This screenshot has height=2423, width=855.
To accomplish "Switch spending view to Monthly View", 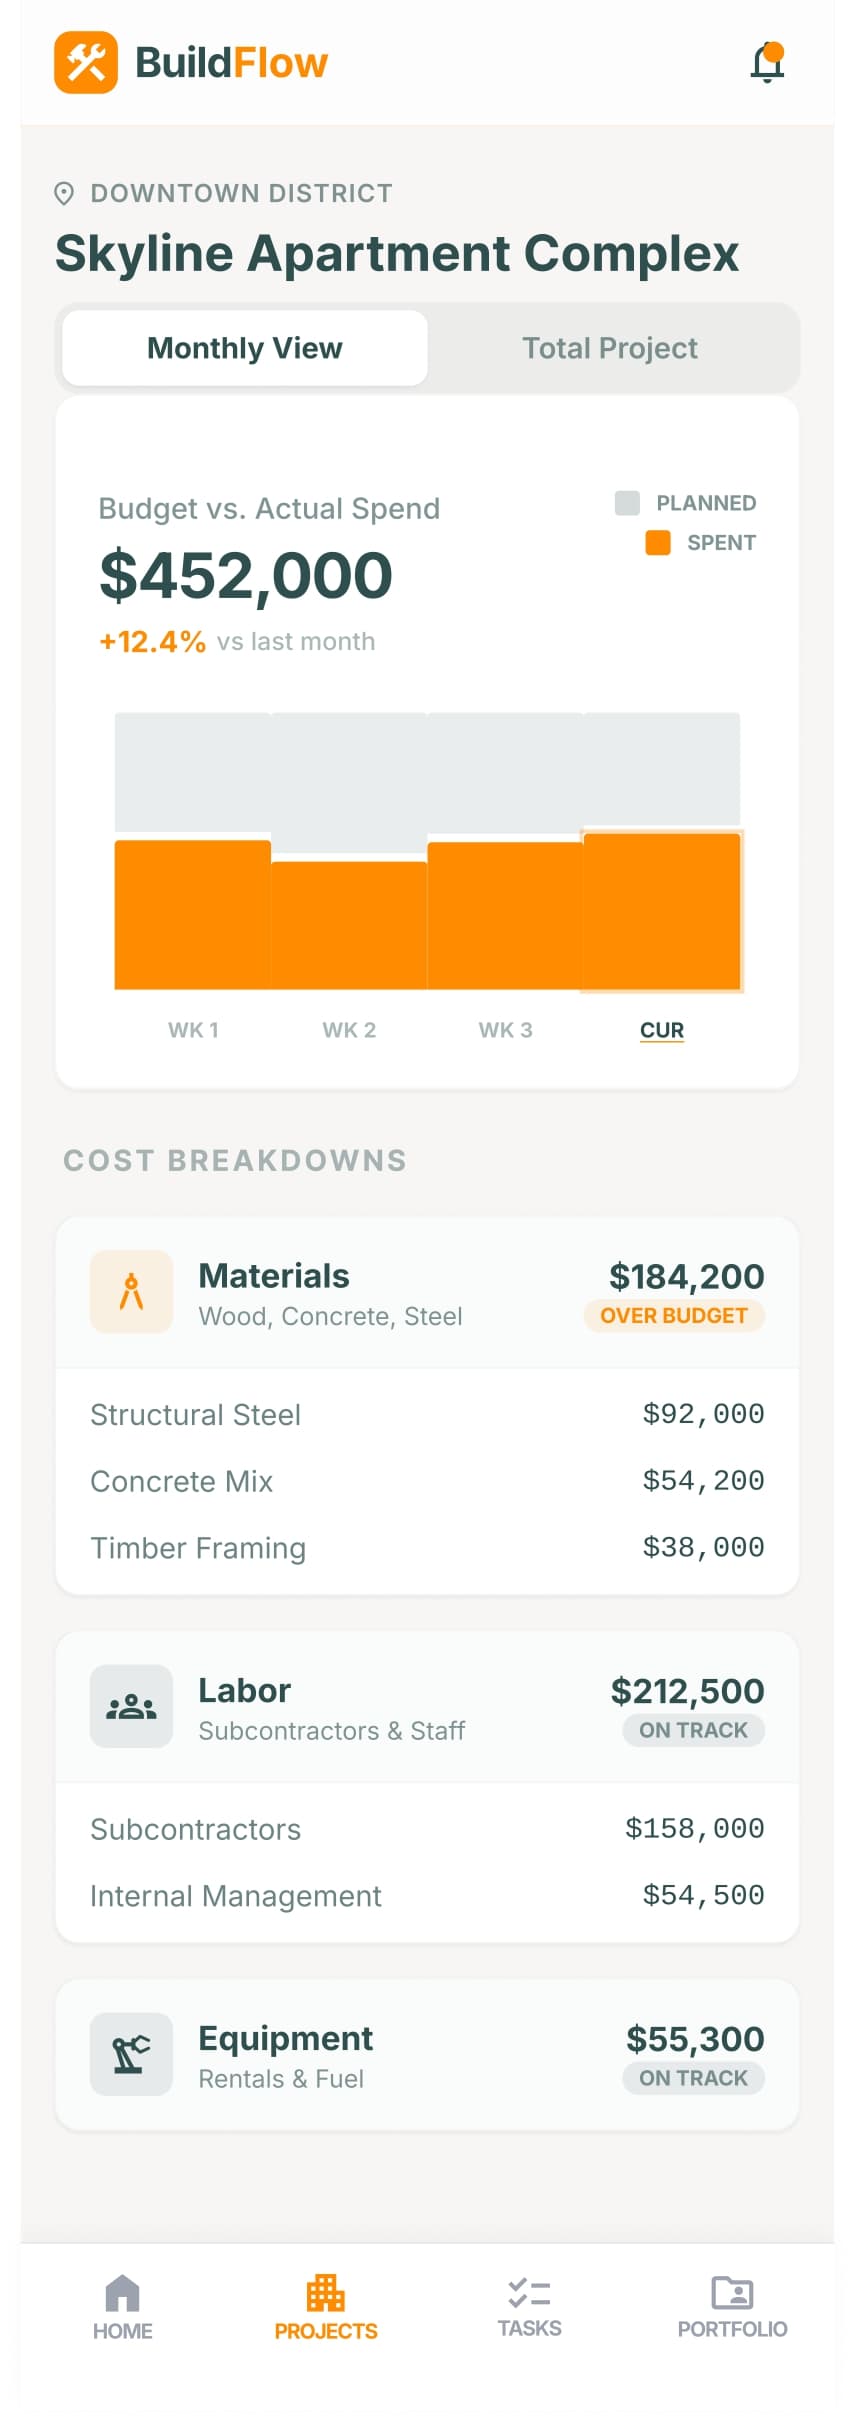I will click(243, 347).
